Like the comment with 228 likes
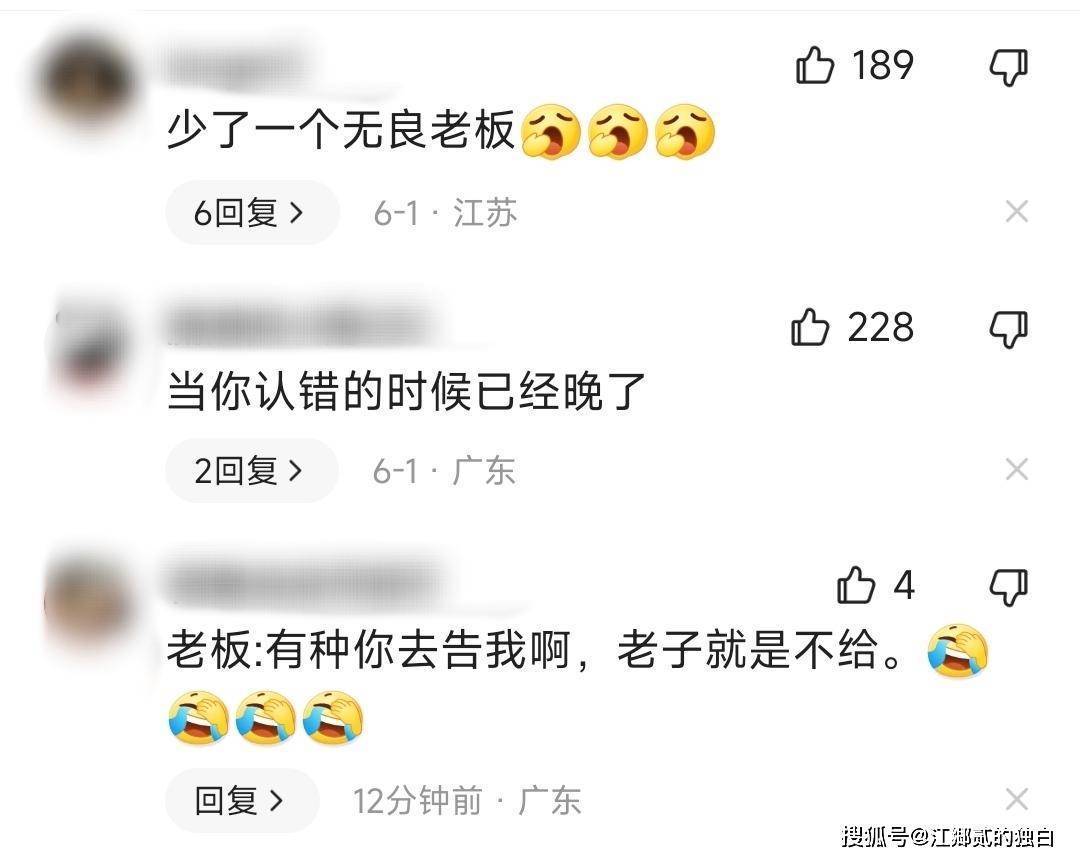 point(810,326)
